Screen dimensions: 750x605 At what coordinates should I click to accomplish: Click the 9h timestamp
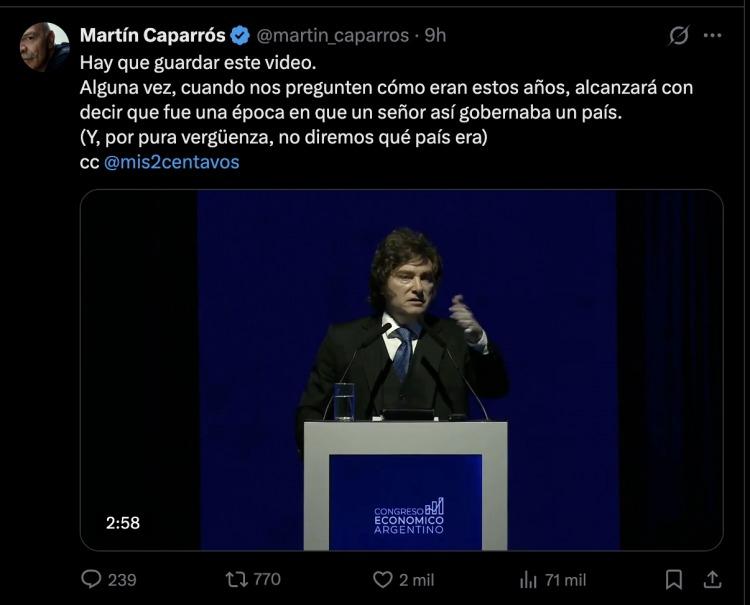point(435,36)
